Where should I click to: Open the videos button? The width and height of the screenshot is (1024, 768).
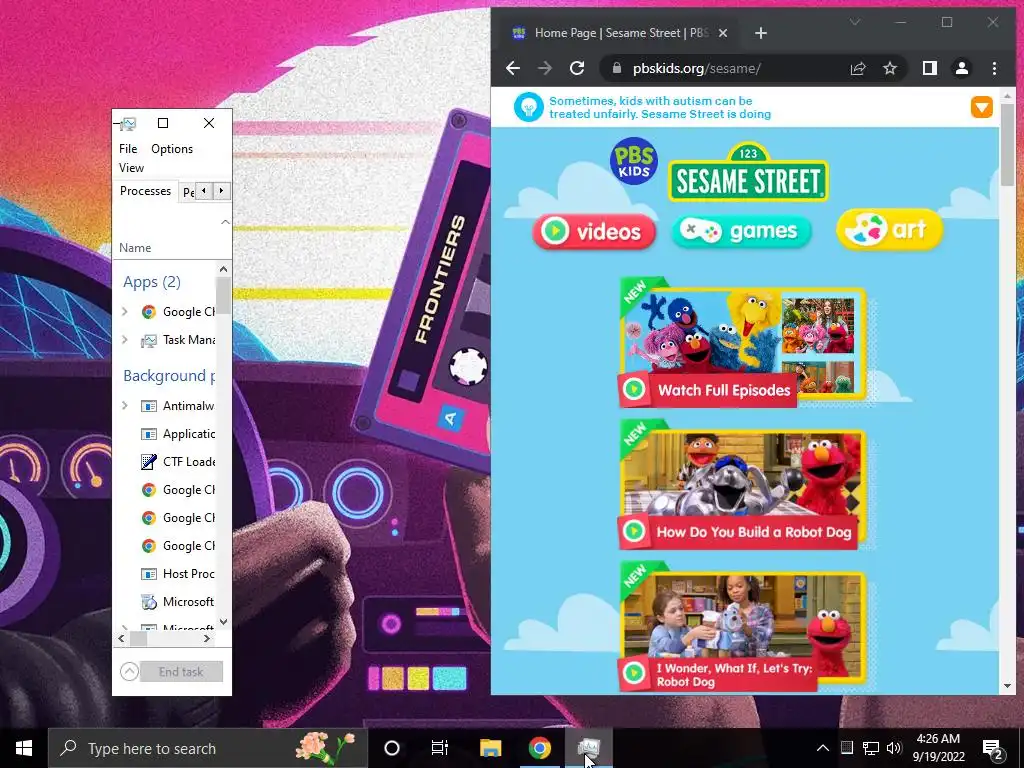pyautogui.click(x=594, y=231)
